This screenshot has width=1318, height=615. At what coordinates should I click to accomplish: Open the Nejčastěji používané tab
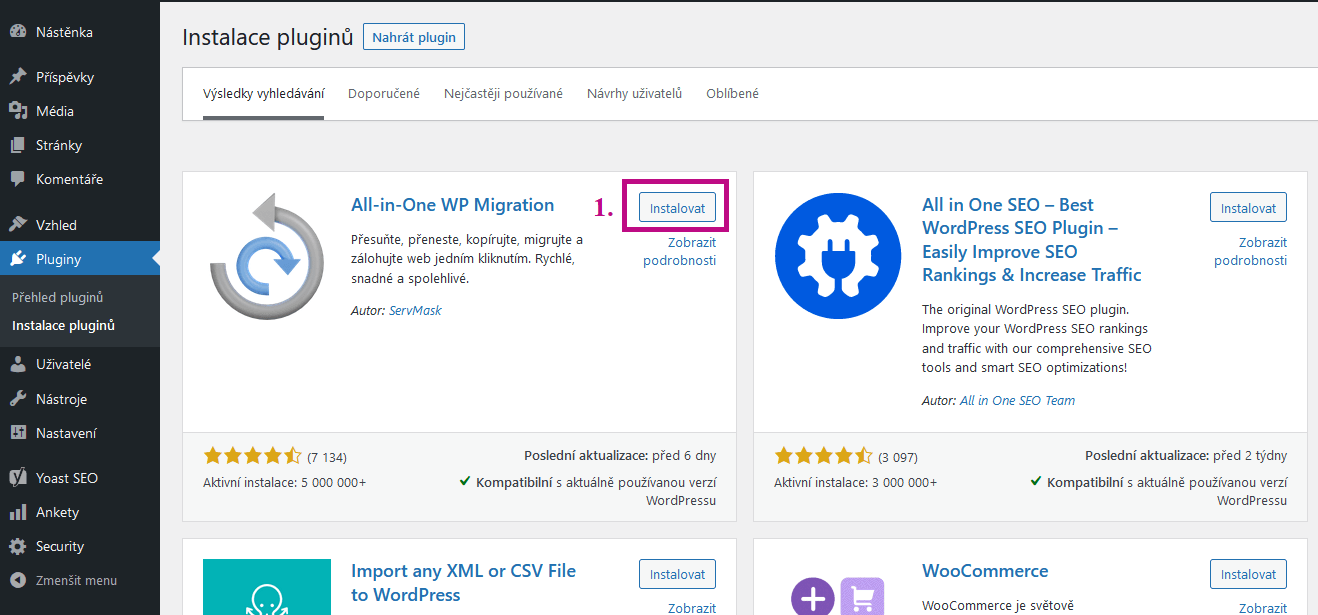tap(503, 94)
